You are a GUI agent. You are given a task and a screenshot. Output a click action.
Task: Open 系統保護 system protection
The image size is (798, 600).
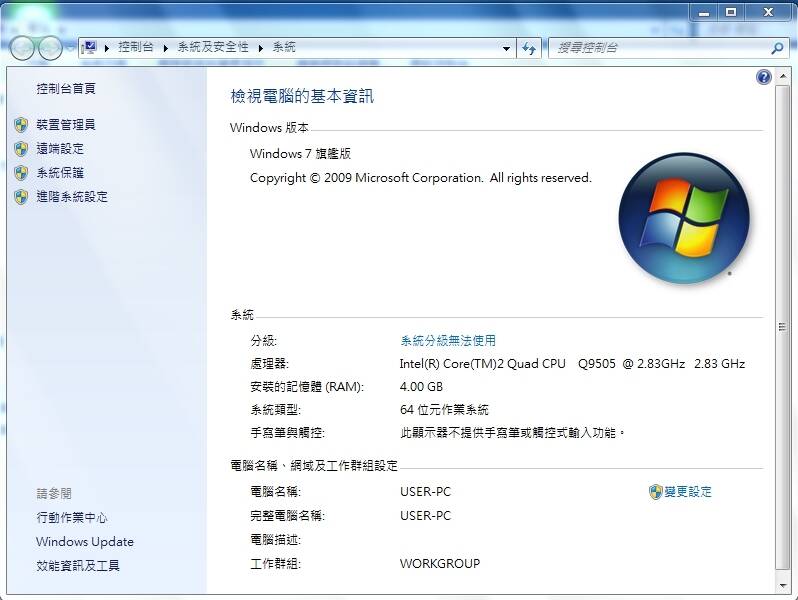pos(60,173)
